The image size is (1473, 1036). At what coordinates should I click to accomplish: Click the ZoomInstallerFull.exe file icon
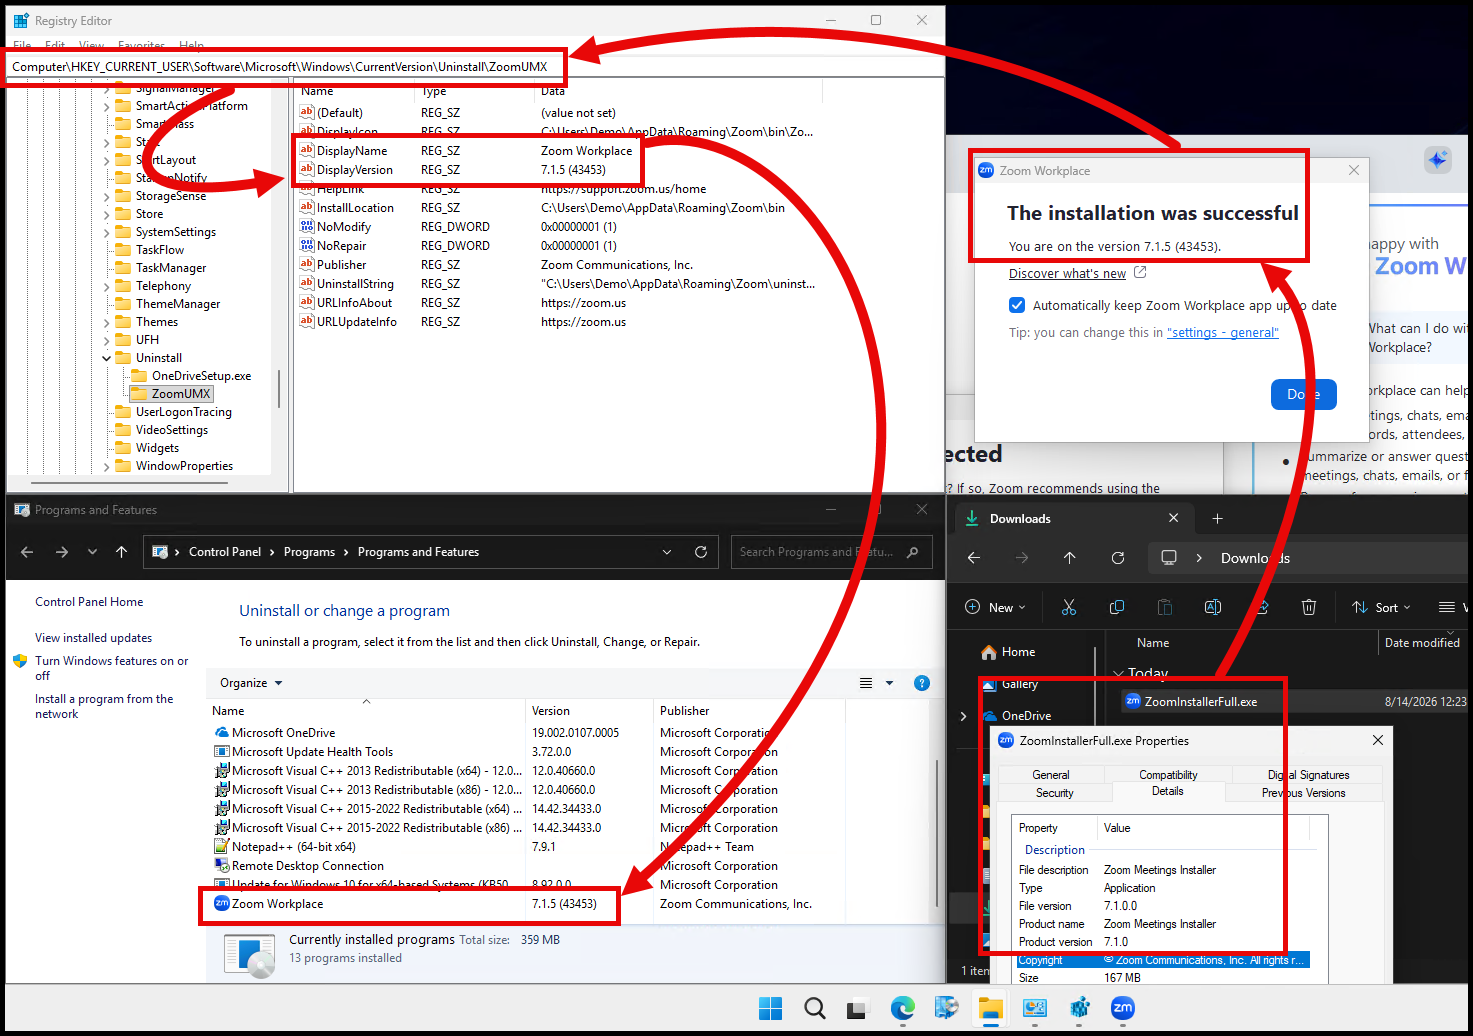point(1133,701)
